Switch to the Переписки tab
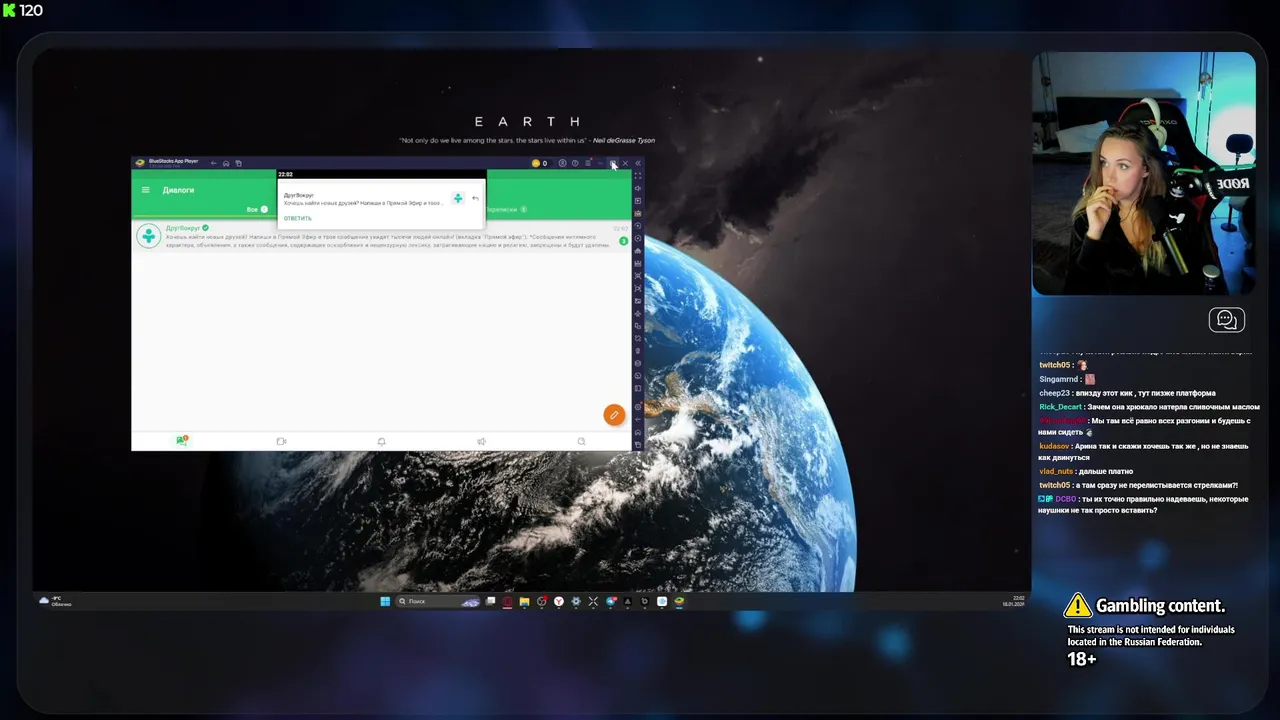The height and width of the screenshot is (720, 1280). coord(507,209)
